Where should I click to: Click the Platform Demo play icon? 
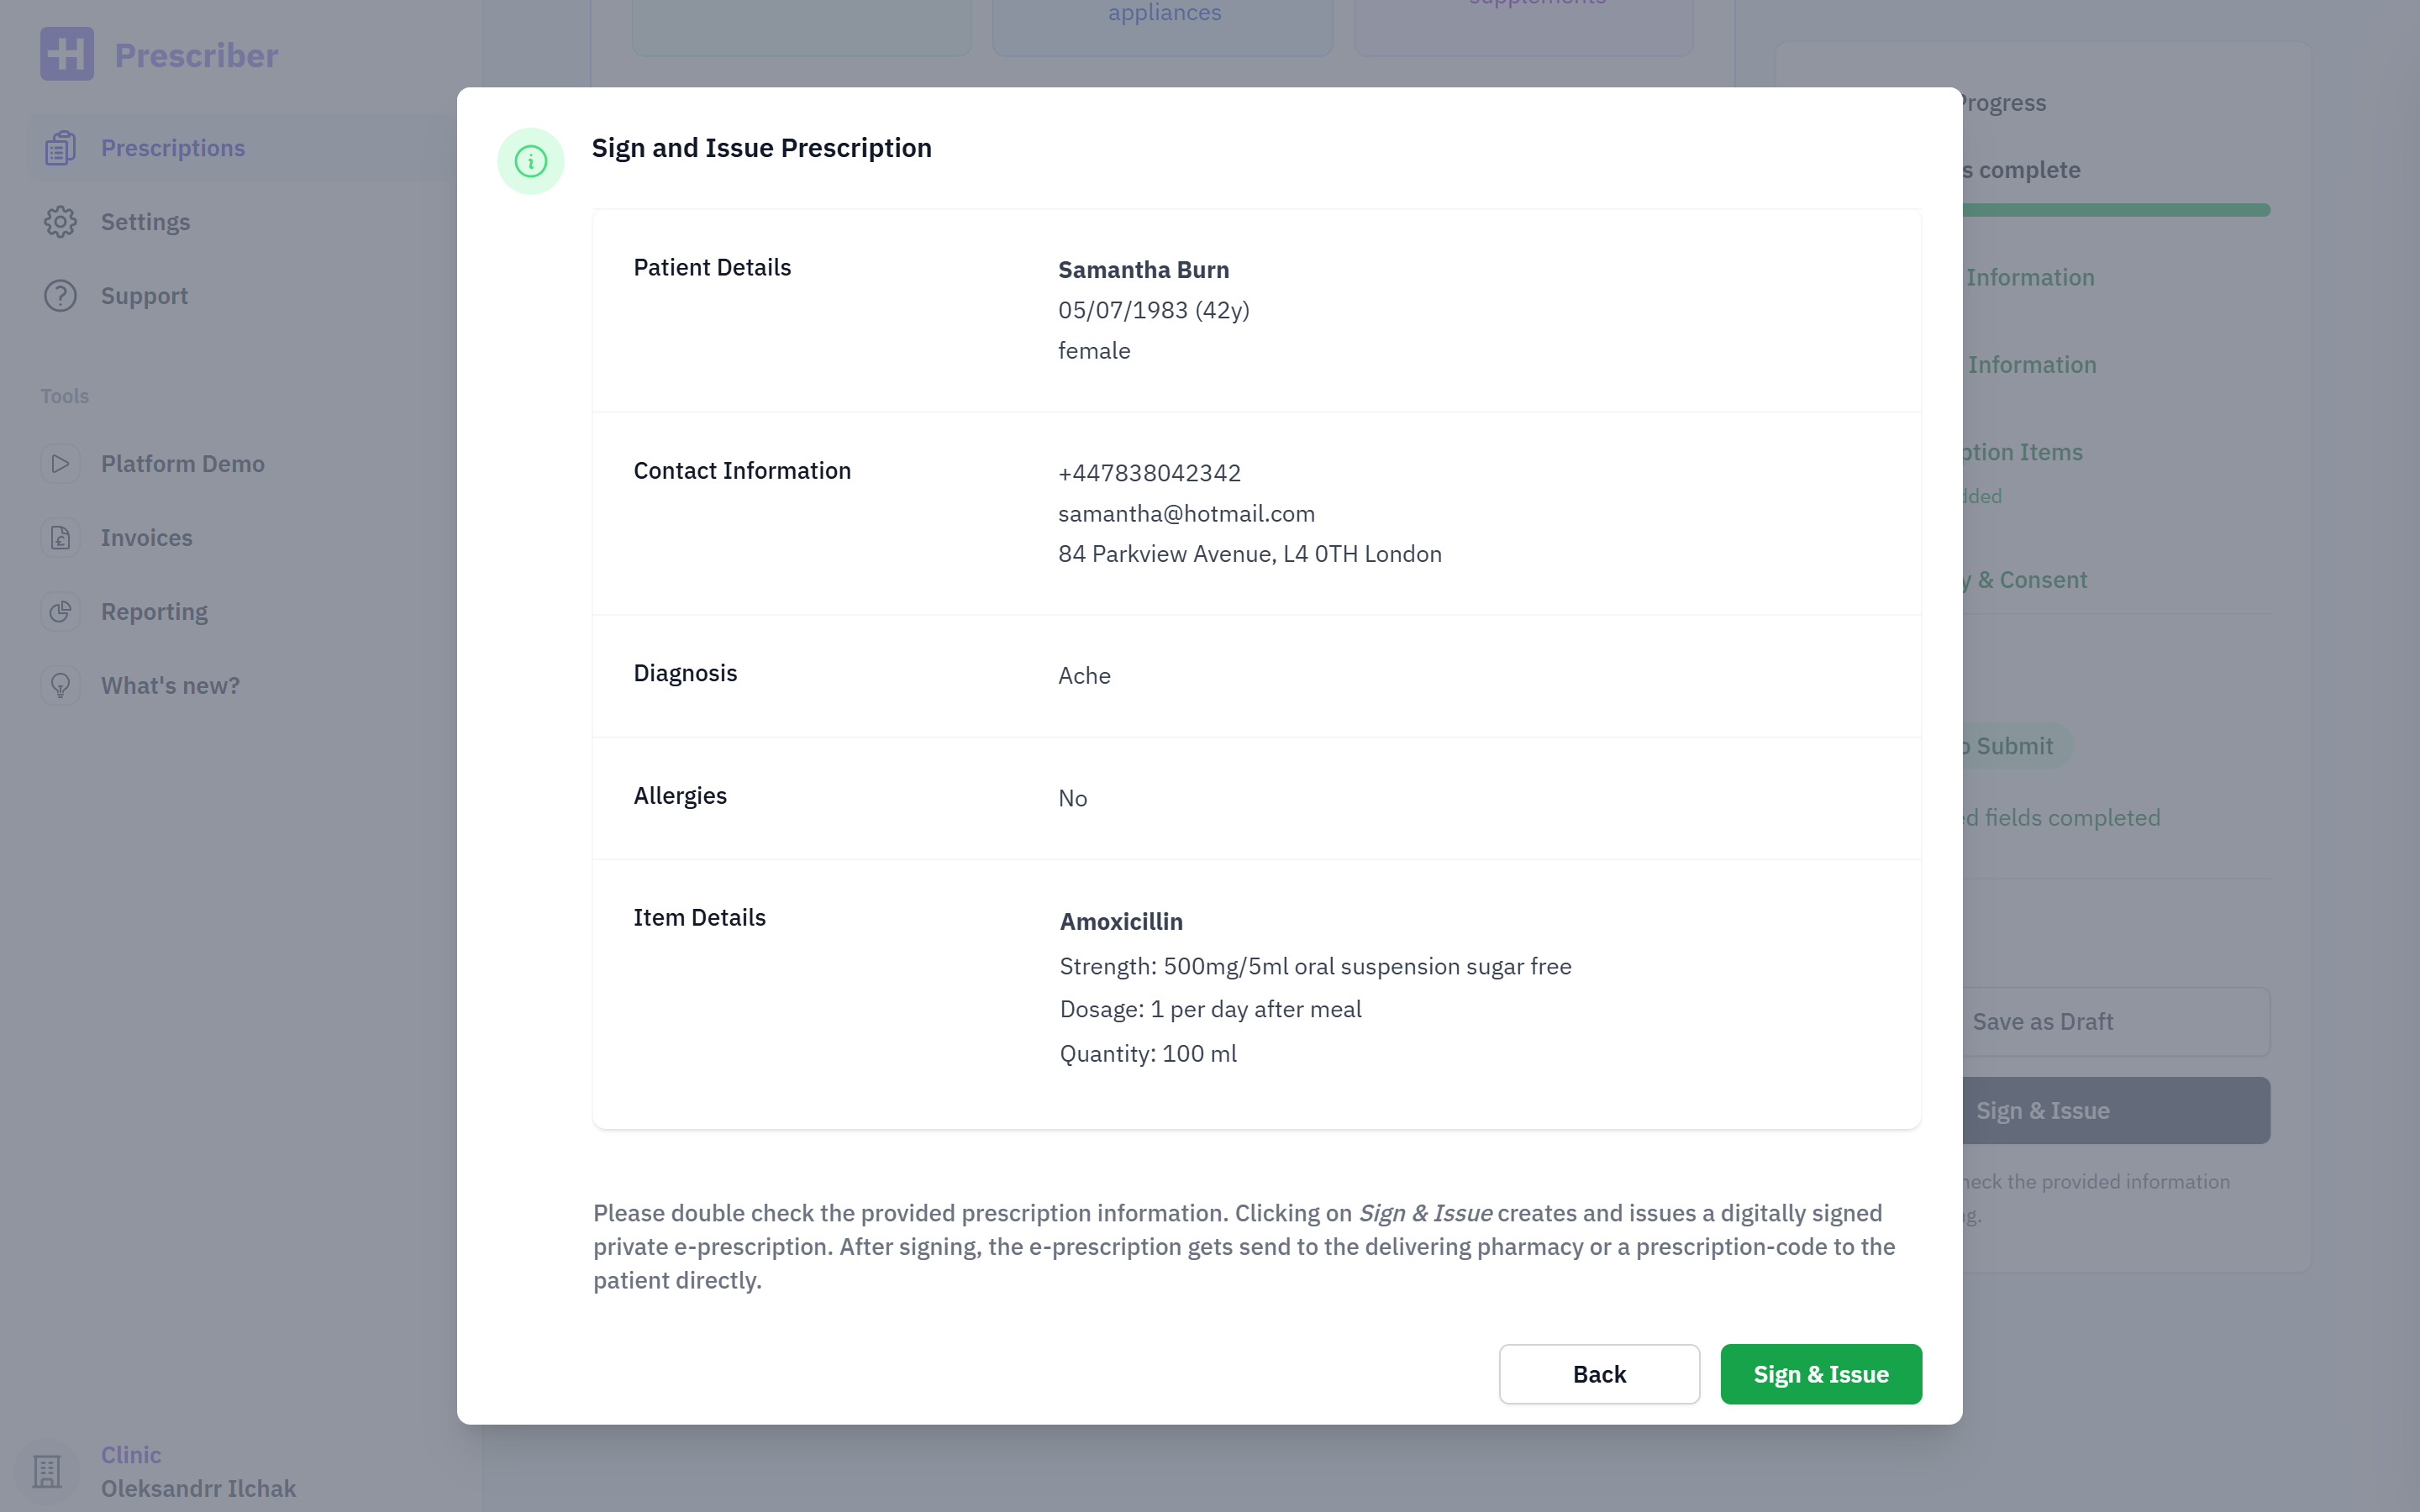point(60,464)
